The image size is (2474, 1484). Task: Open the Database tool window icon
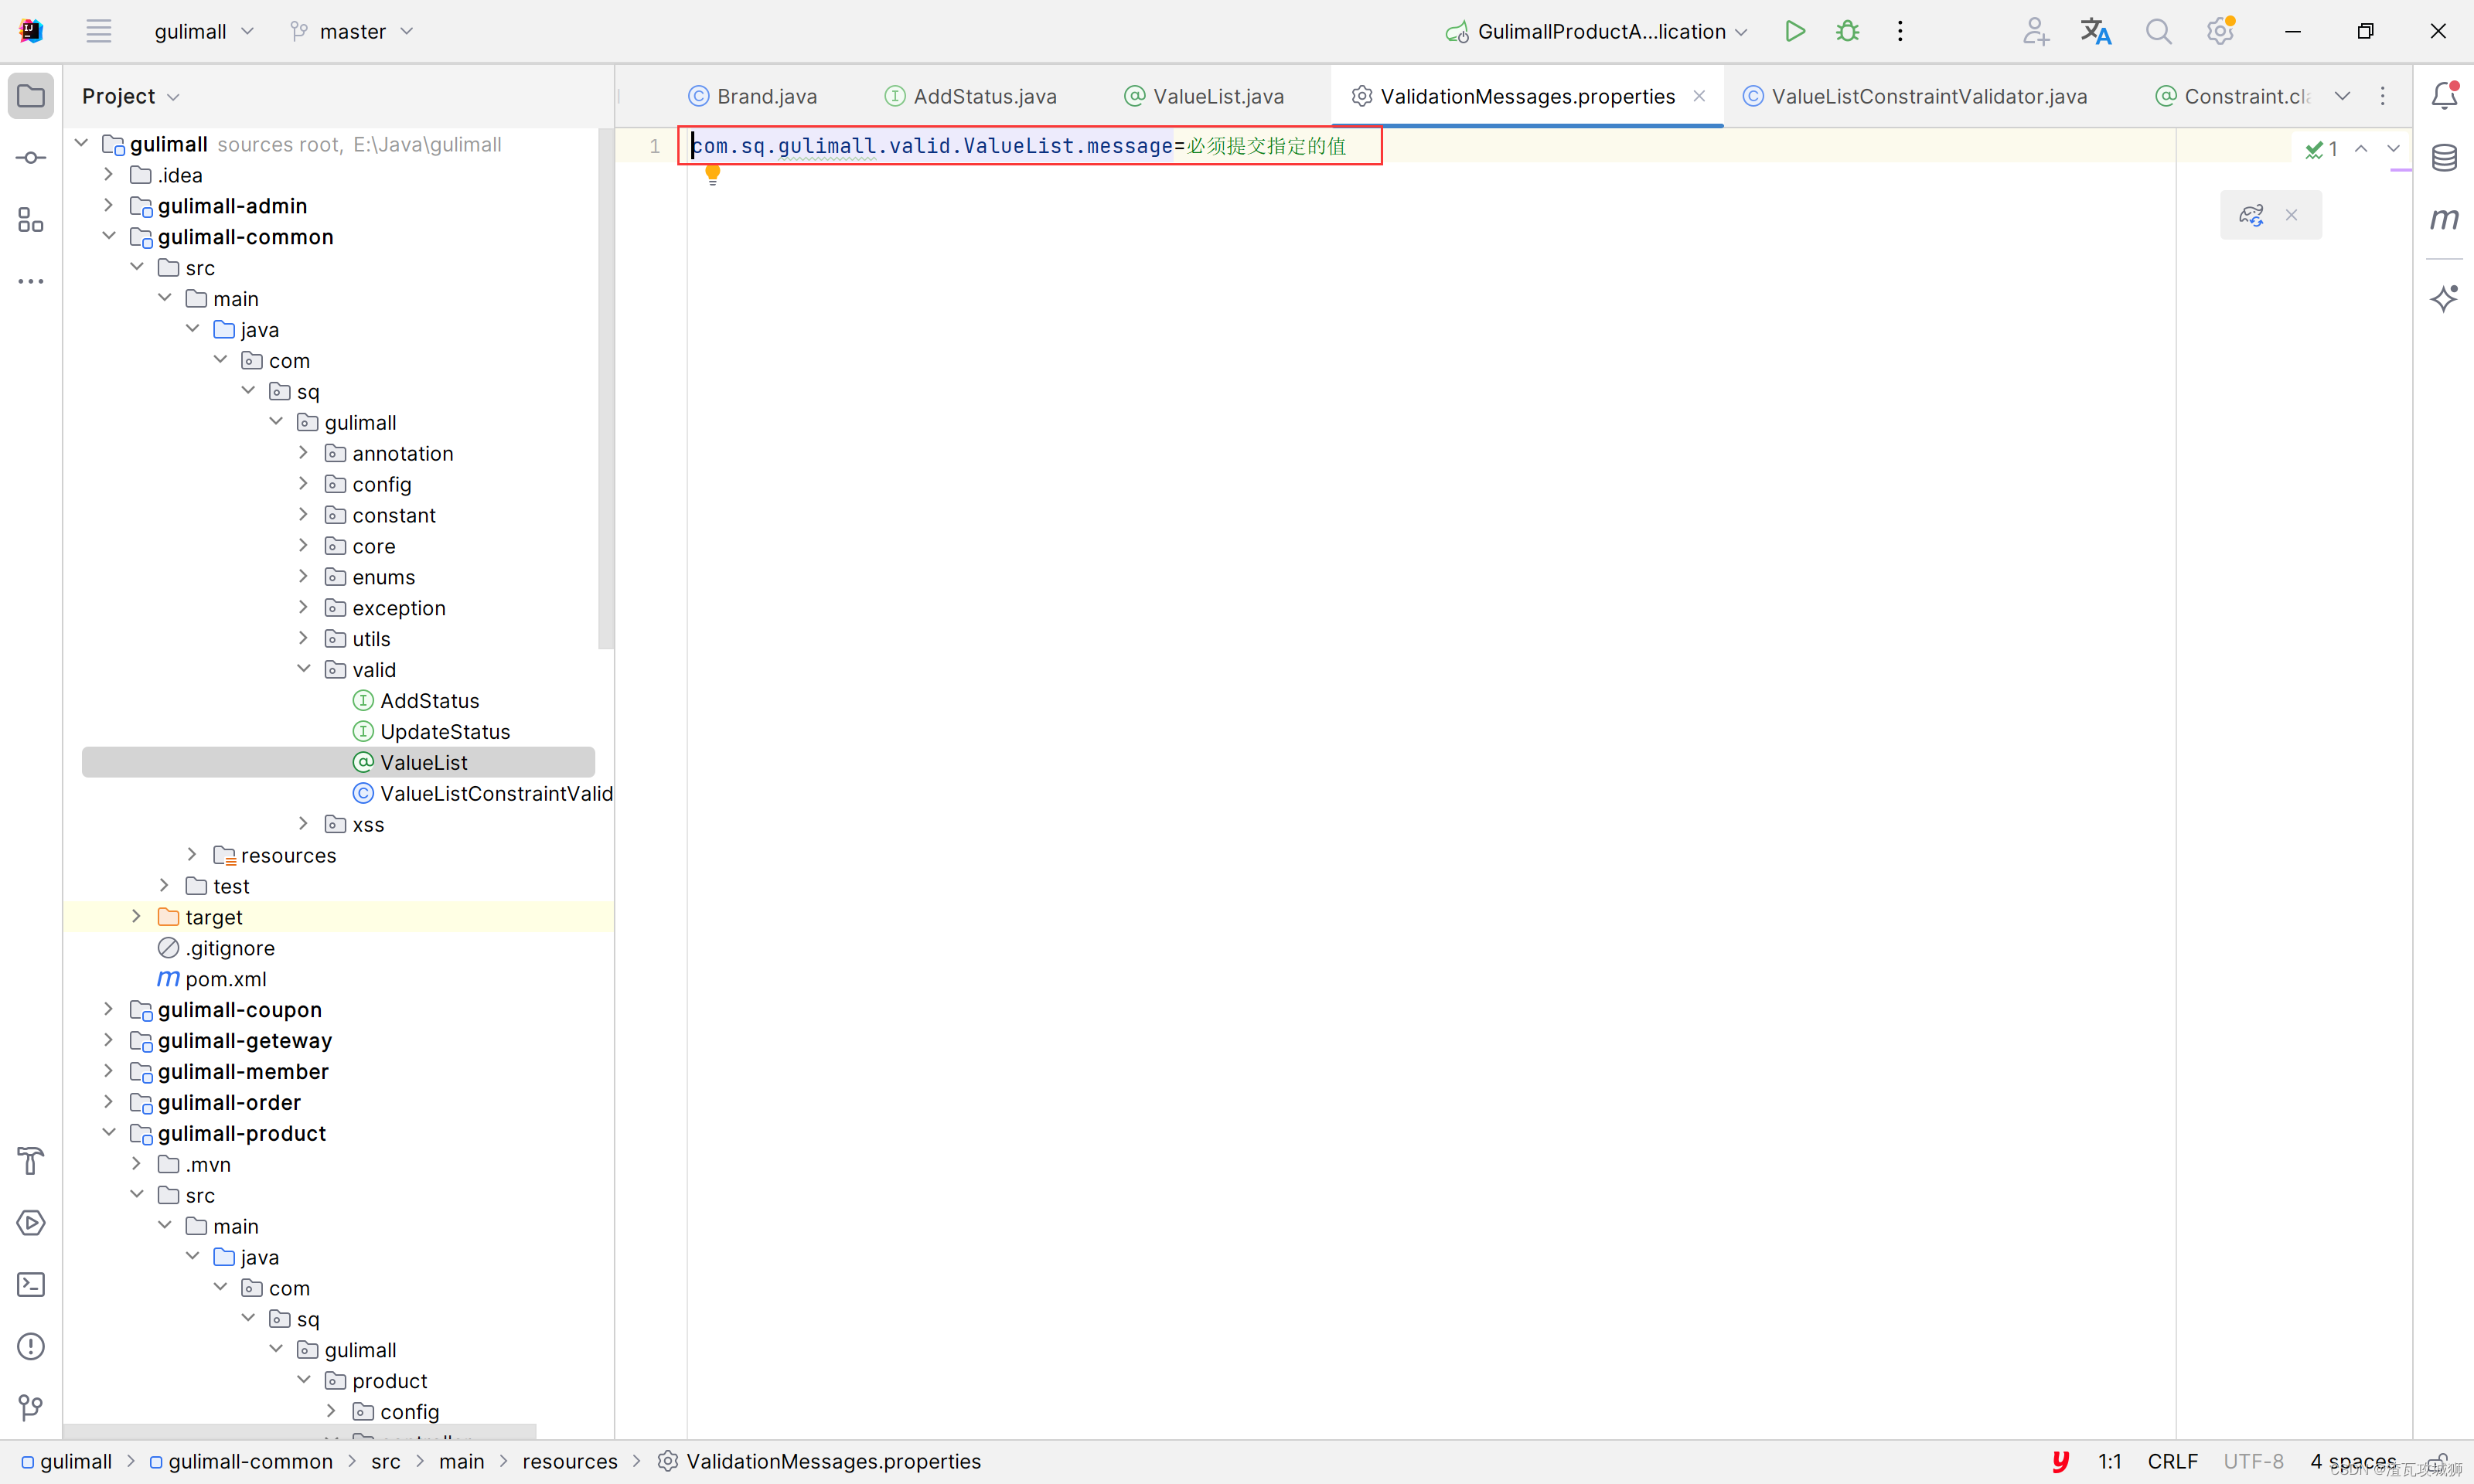click(x=2444, y=157)
